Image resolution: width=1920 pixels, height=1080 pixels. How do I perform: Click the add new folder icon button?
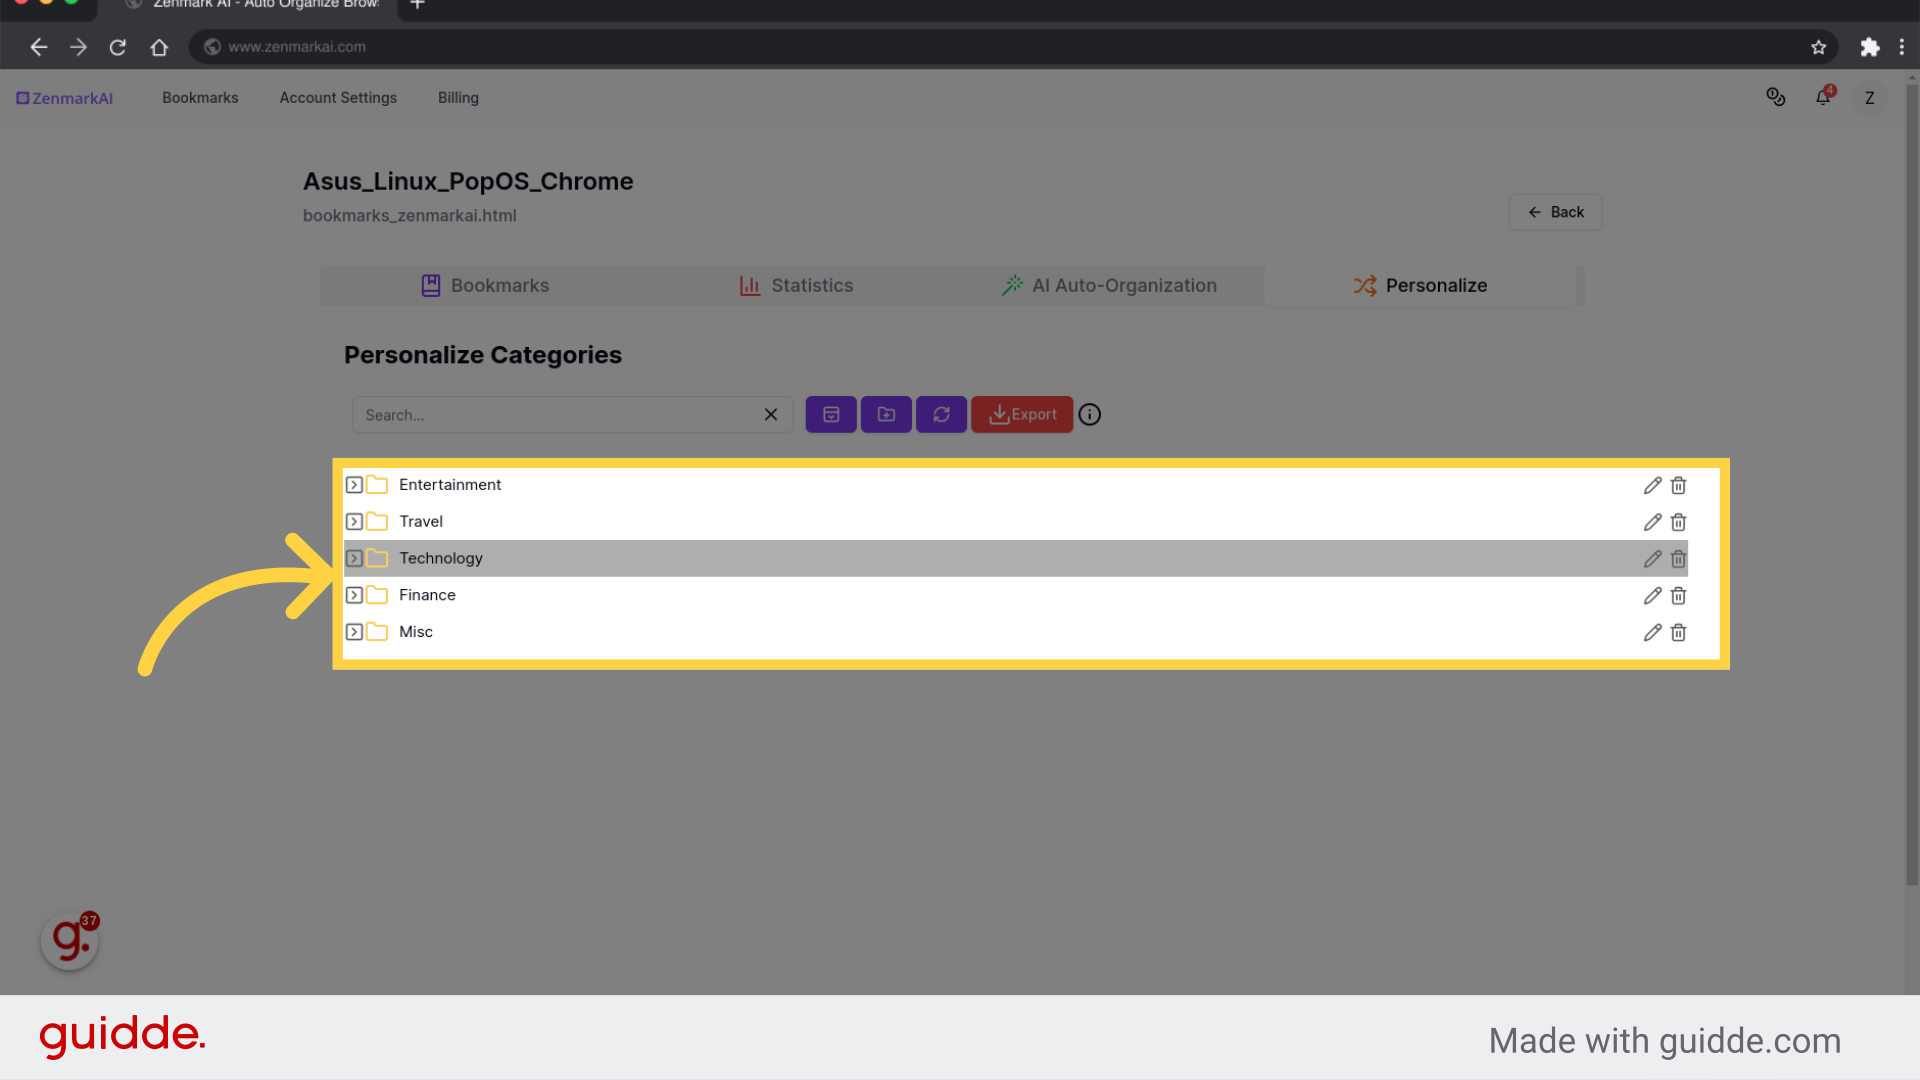(x=886, y=414)
